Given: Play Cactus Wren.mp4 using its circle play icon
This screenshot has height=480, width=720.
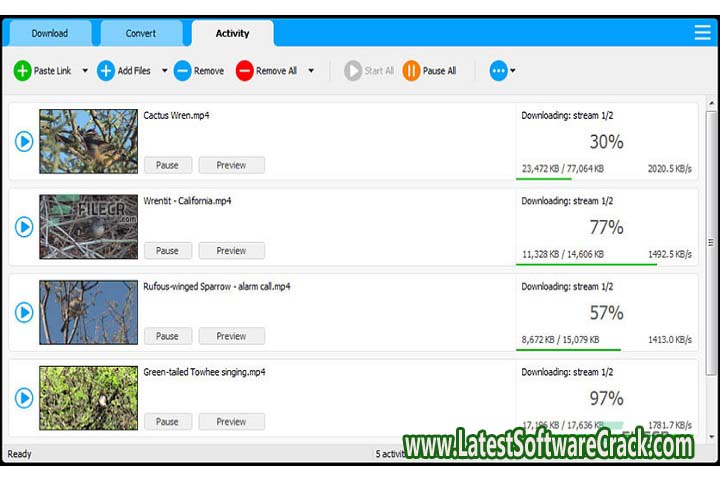Looking at the screenshot, I should [x=24, y=141].
